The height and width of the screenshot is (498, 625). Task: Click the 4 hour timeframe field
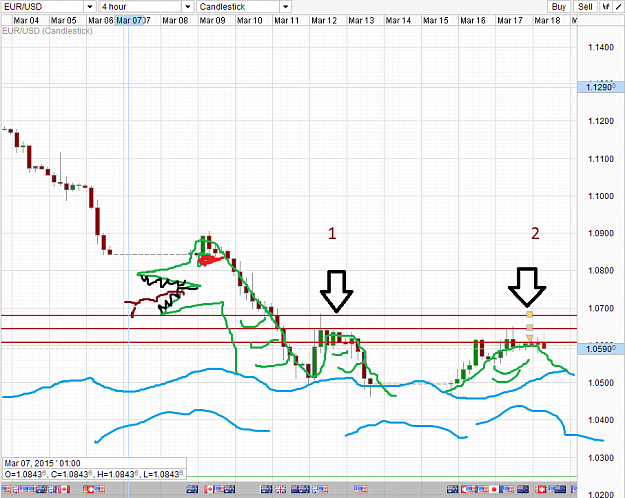tap(141, 7)
